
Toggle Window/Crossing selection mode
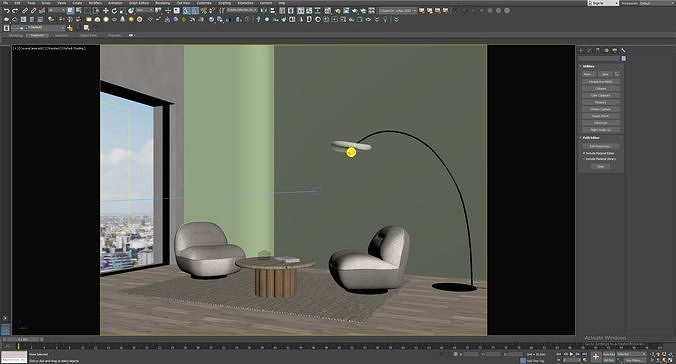pos(96,10)
